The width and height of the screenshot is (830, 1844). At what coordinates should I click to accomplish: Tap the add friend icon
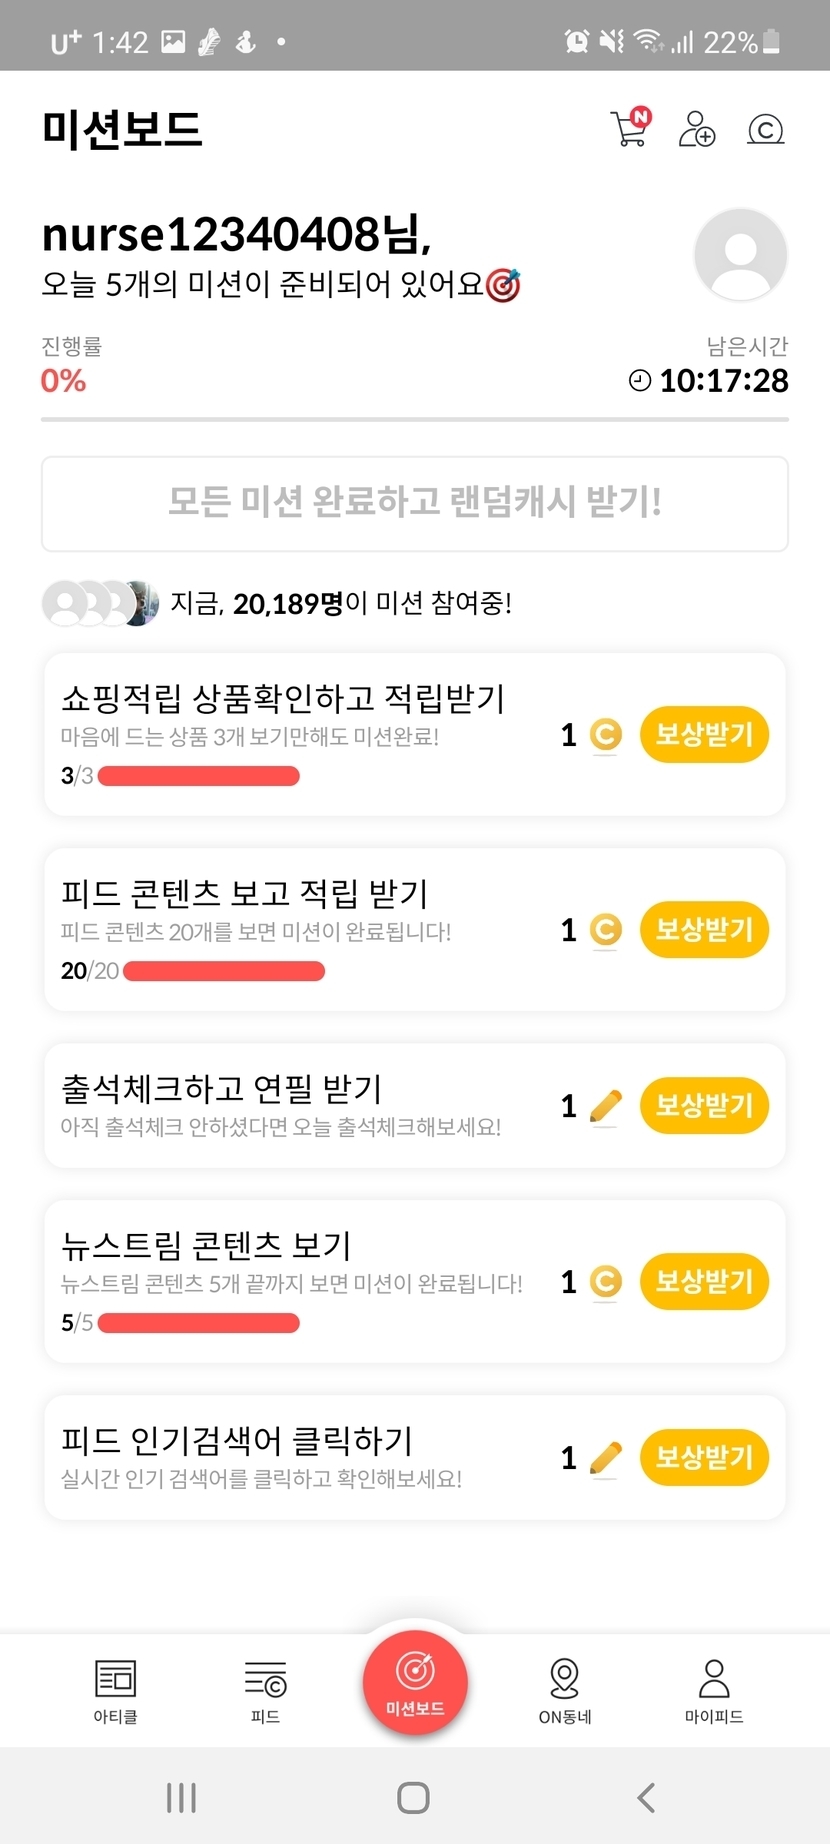(x=697, y=129)
